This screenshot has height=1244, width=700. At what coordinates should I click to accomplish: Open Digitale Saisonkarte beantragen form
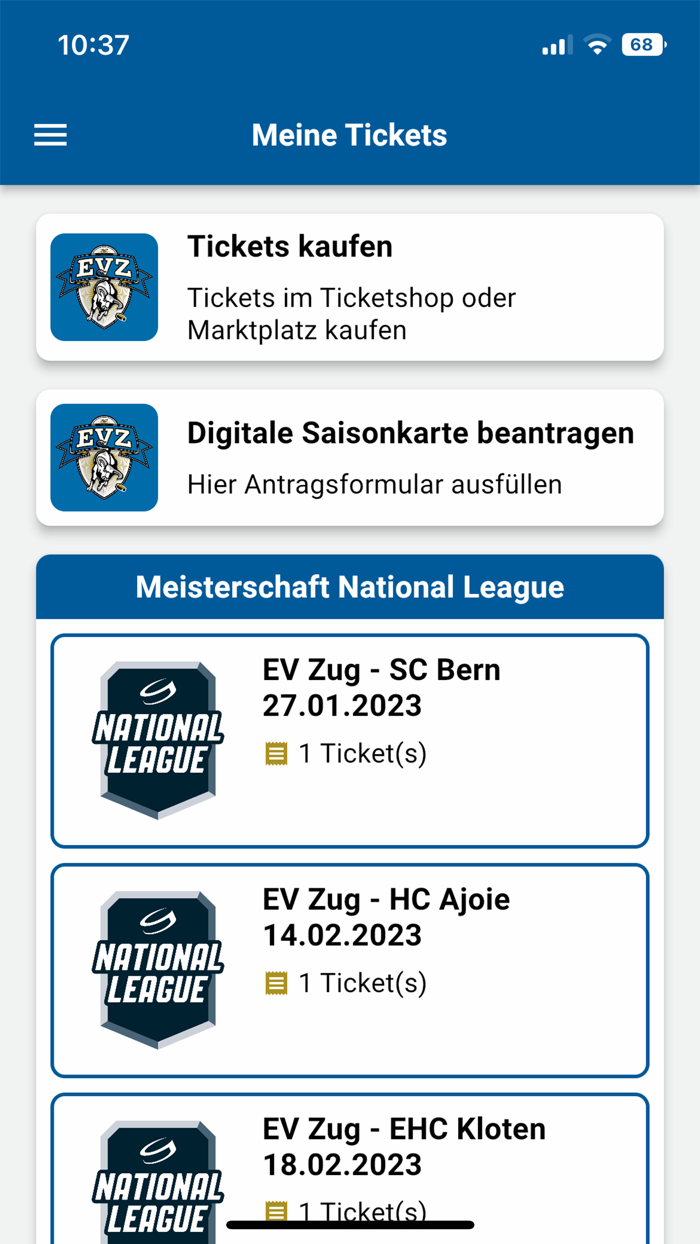pos(350,457)
